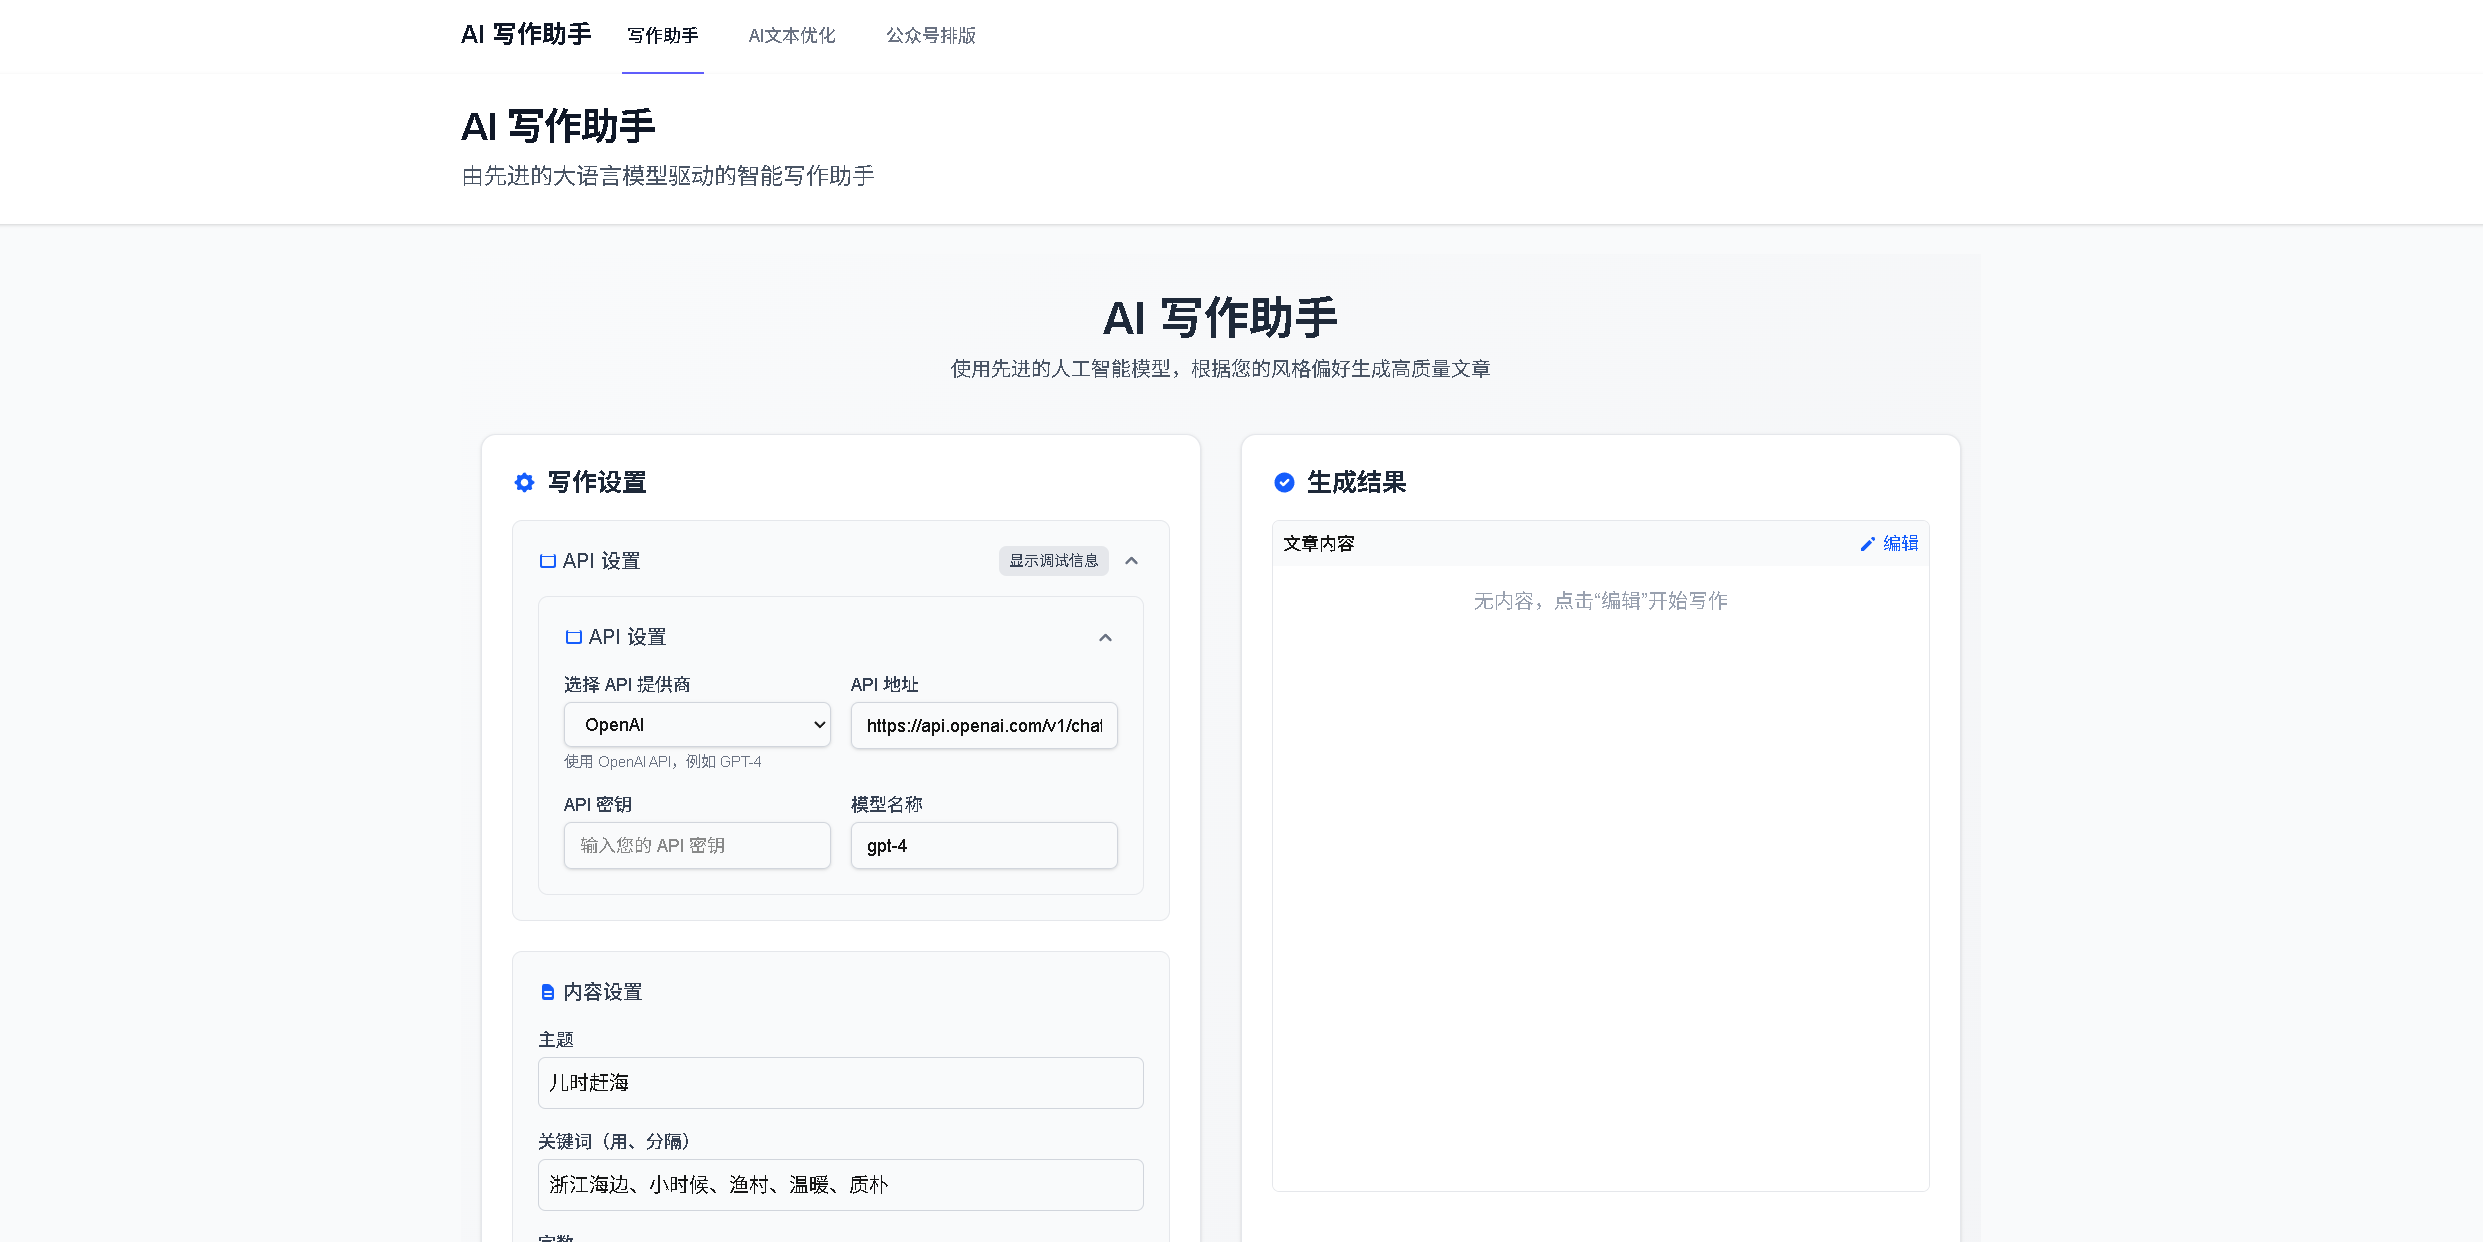Click the 编辑 link to edit article
Image resolution: width=2483 pixels, height=1242 pixels.
(x=1900, y=543)
